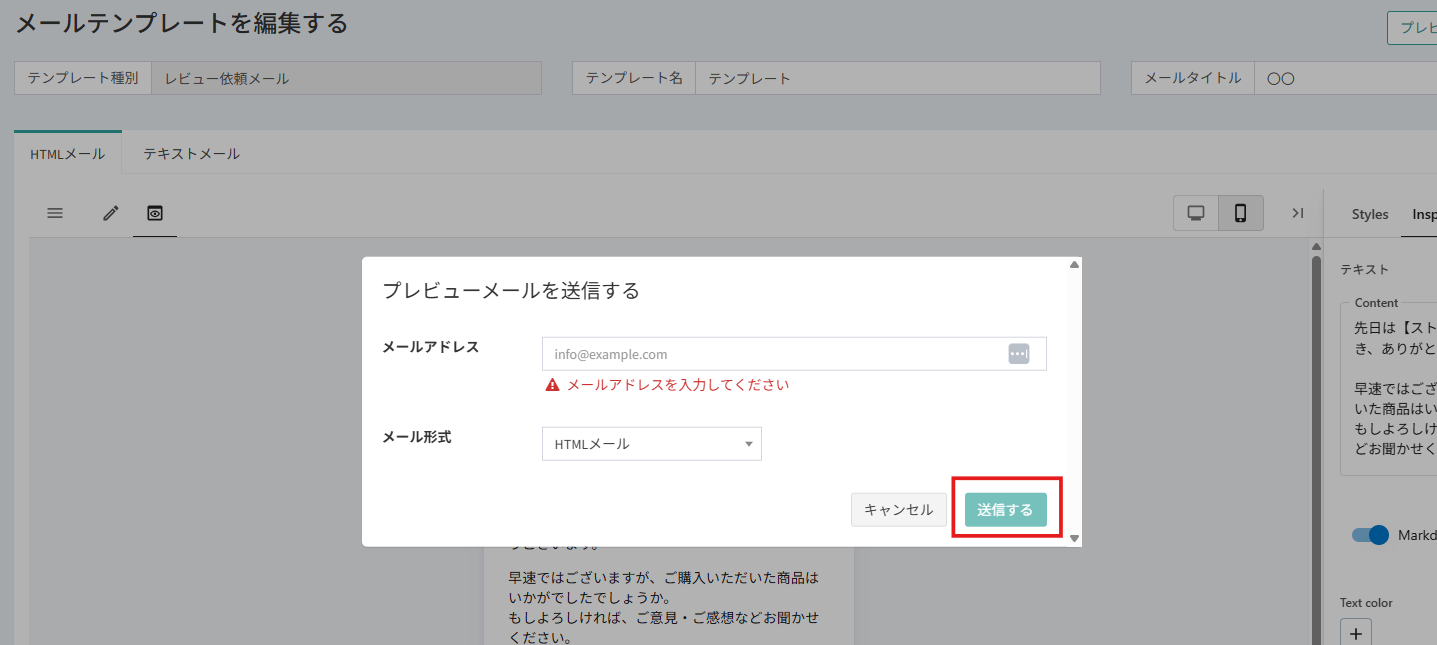Click the プレビュー button at top right

pos(1412,28)
